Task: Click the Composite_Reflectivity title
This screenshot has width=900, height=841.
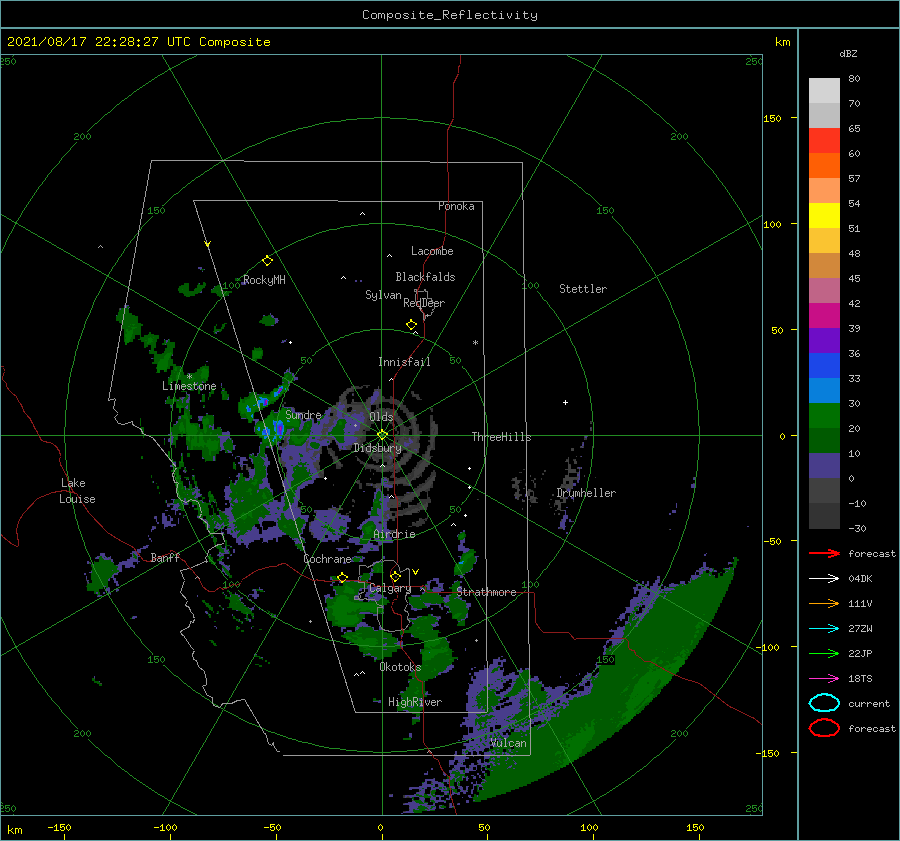Action: click(x=450, y=15)
